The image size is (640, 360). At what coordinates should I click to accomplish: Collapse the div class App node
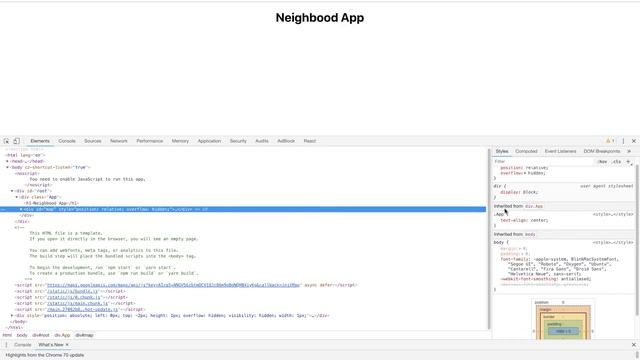(x=17, y=197)
